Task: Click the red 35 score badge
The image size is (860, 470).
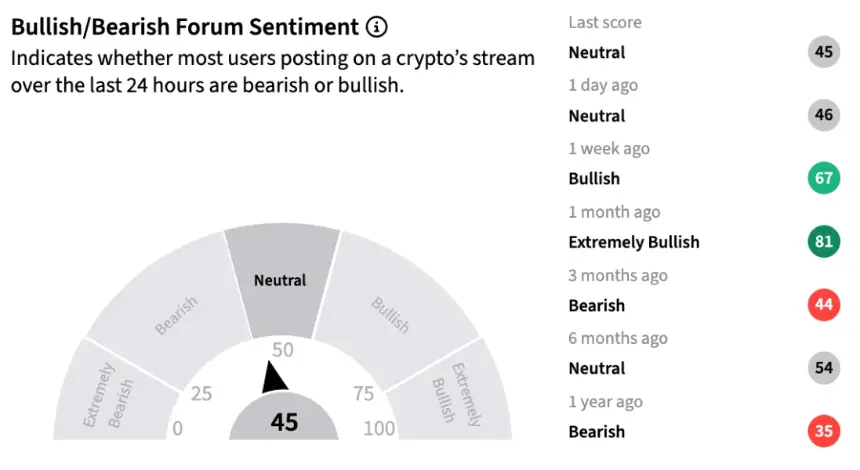Action: [x=823, y=431]
